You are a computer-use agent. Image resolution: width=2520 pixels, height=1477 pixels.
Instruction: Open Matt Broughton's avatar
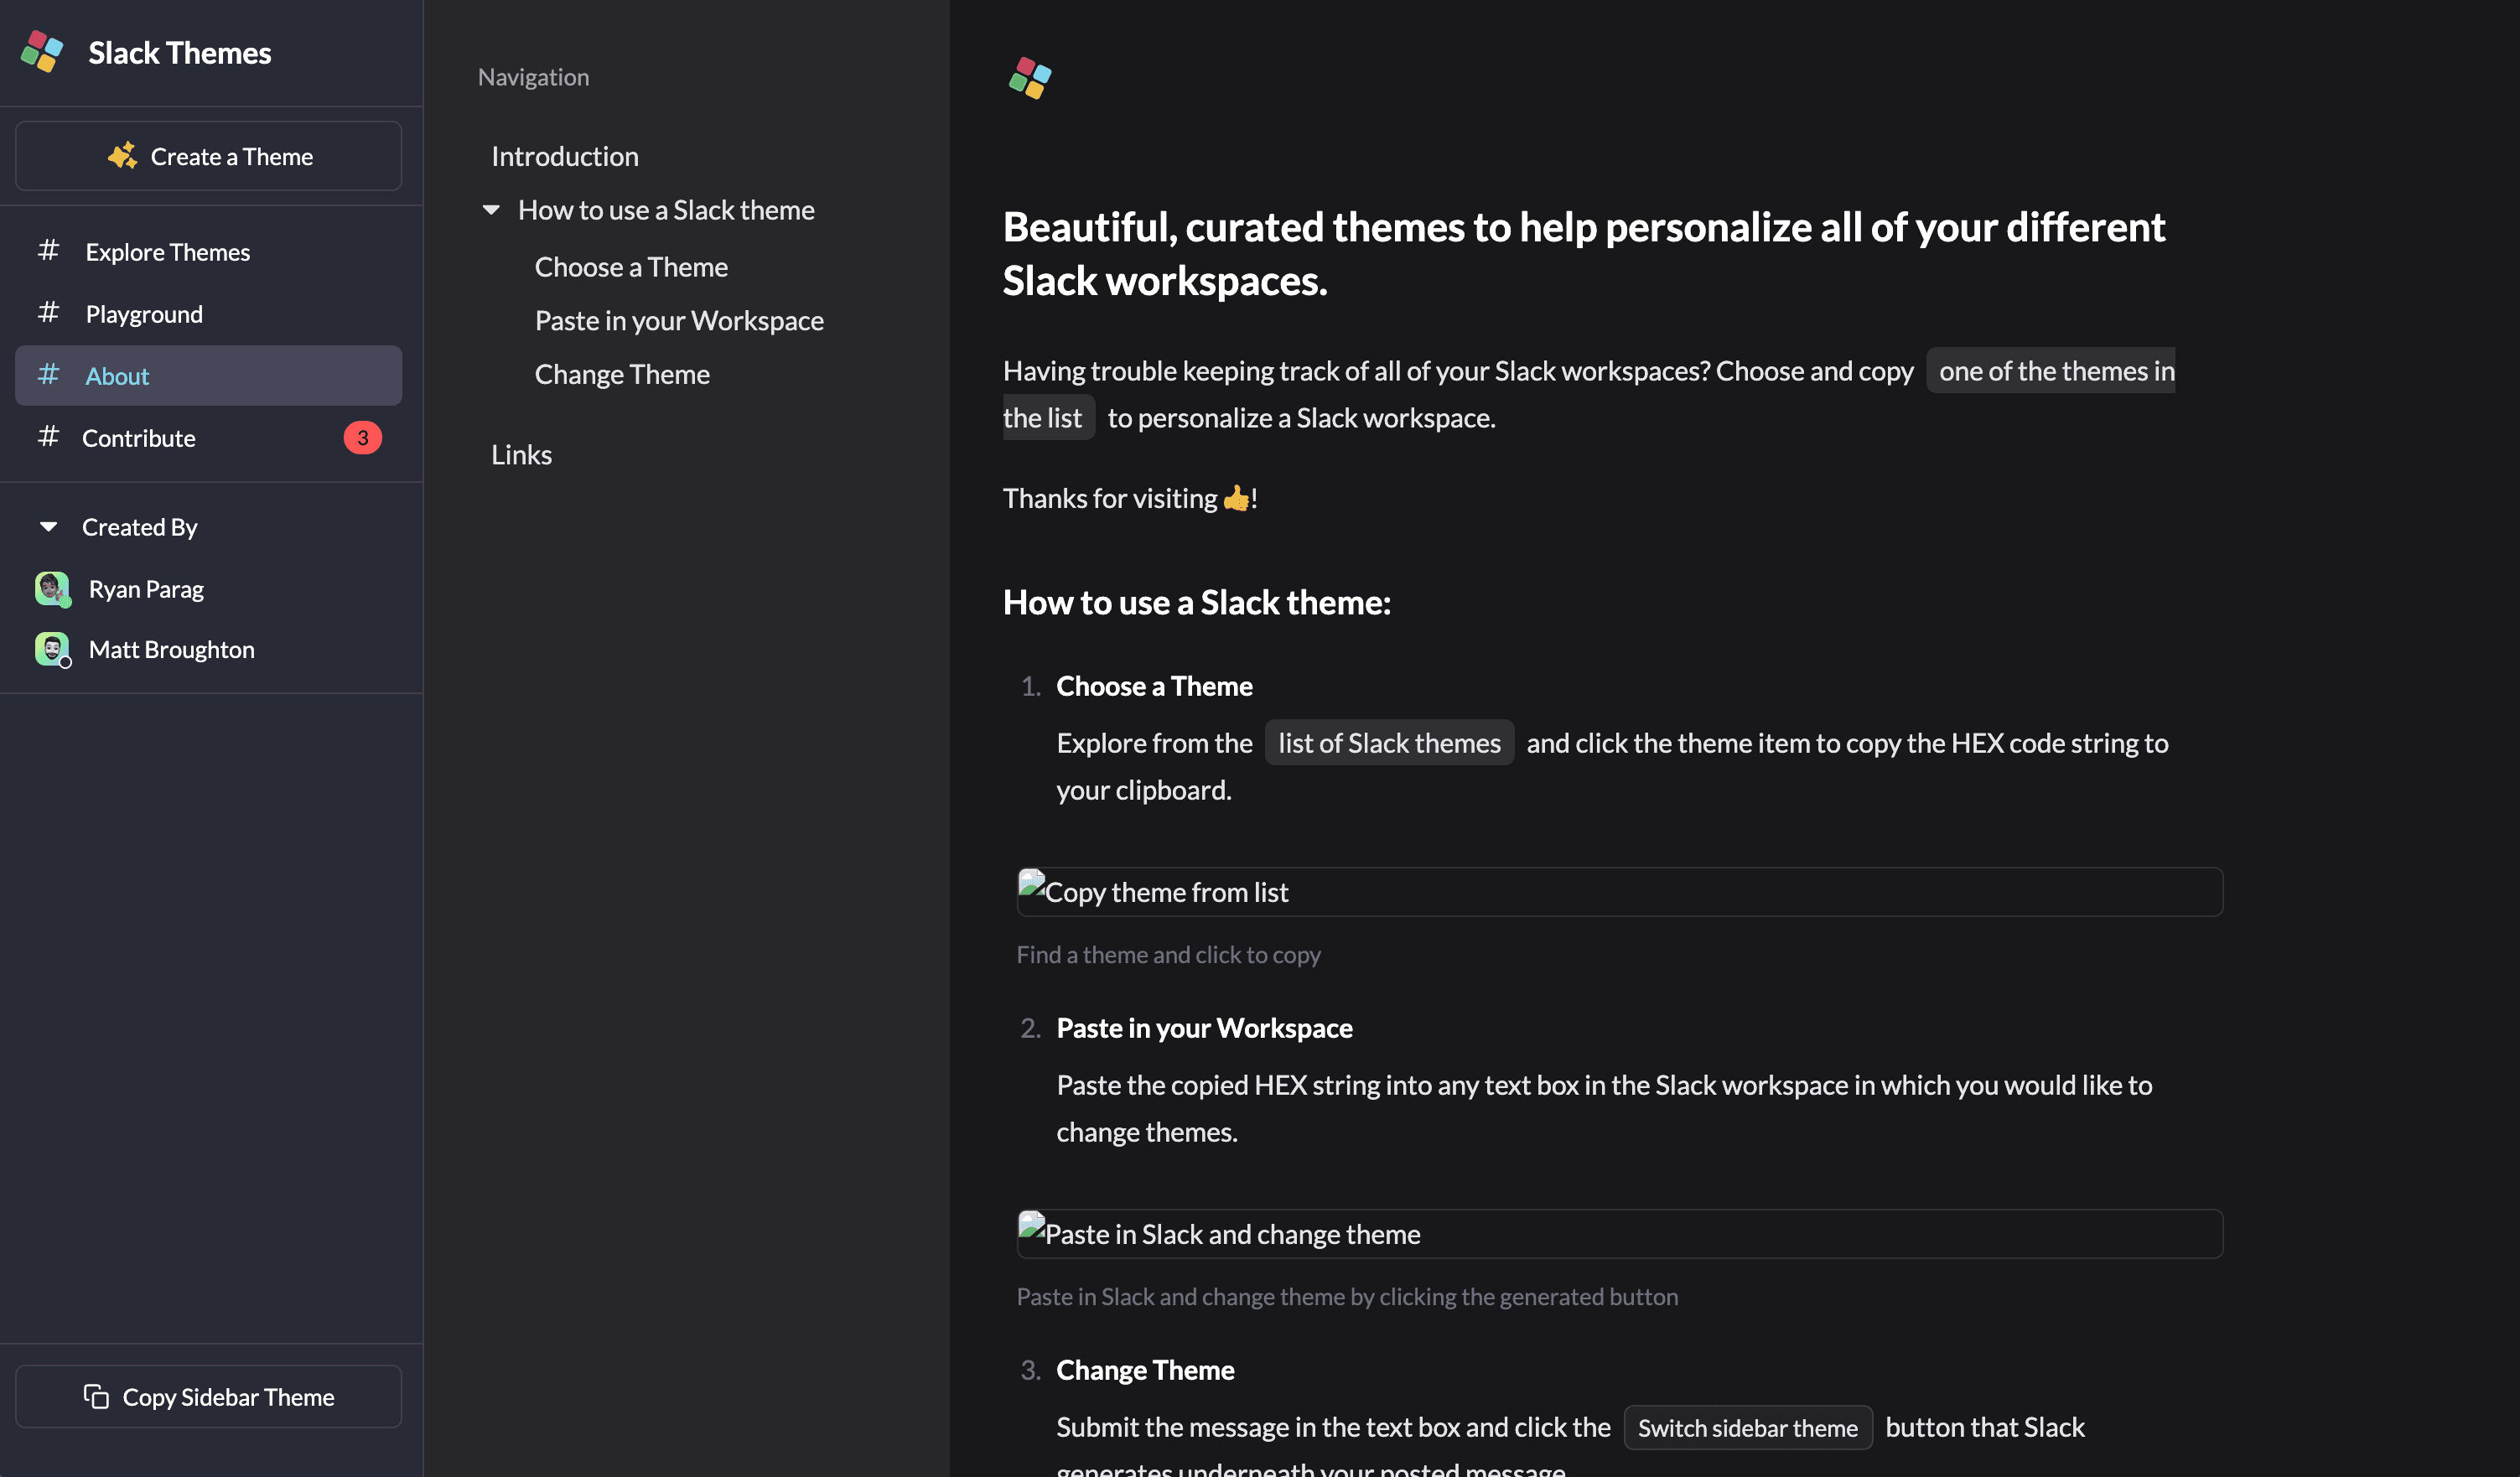pyautogui.click(x=52, y=649)
